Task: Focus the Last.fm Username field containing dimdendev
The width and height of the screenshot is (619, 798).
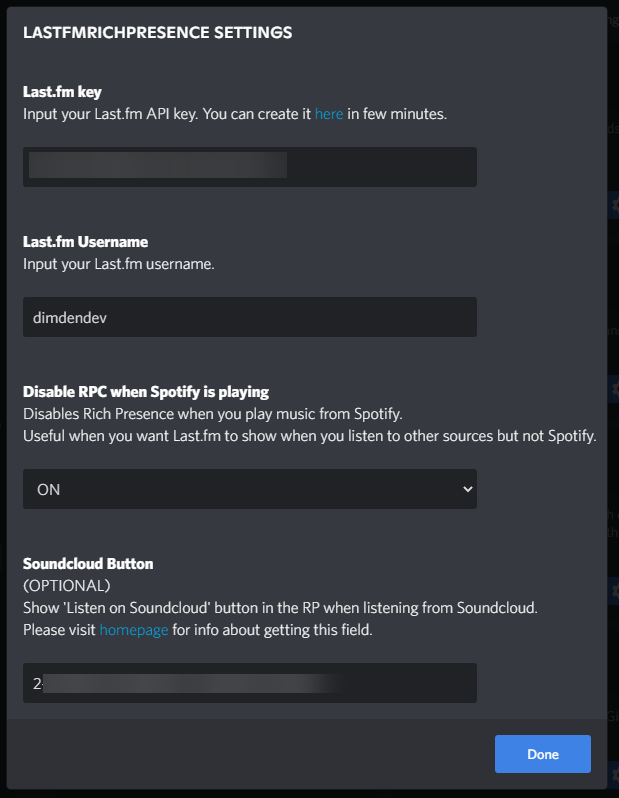Action: [249, 317]
